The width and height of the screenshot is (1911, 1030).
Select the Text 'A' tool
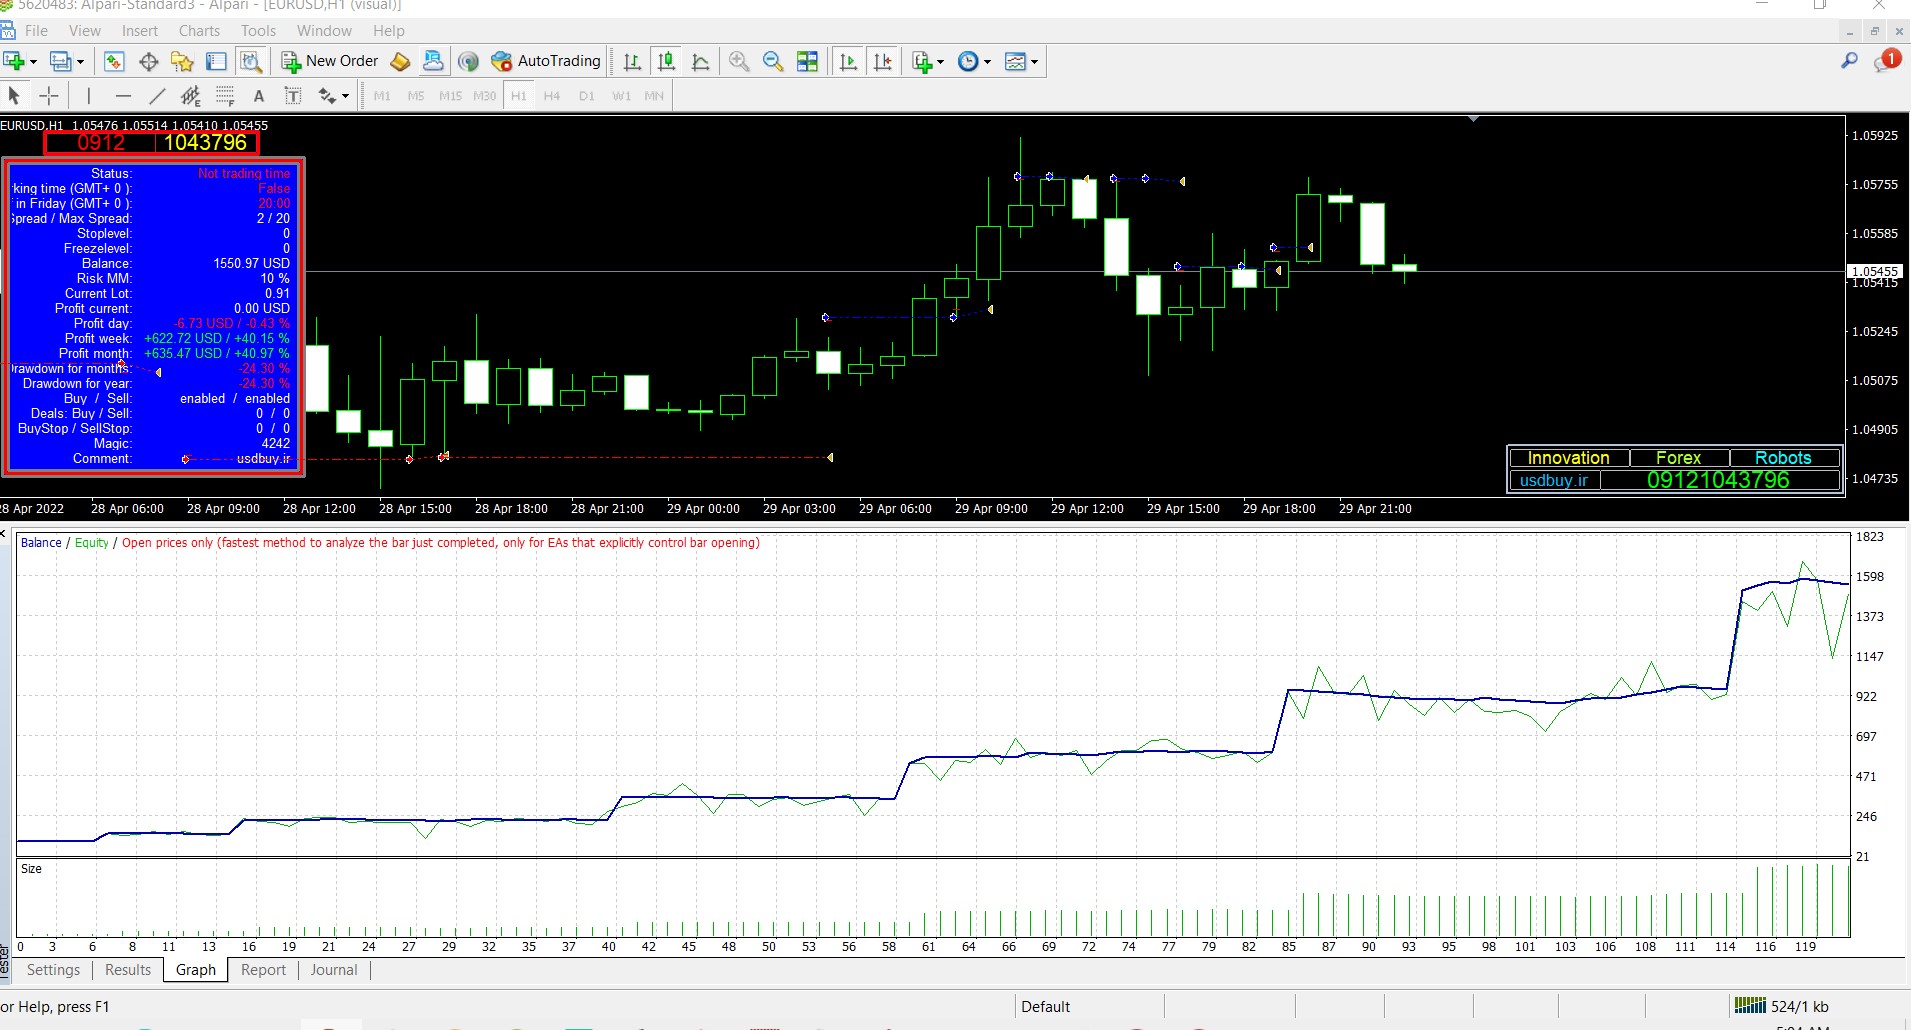259,96
